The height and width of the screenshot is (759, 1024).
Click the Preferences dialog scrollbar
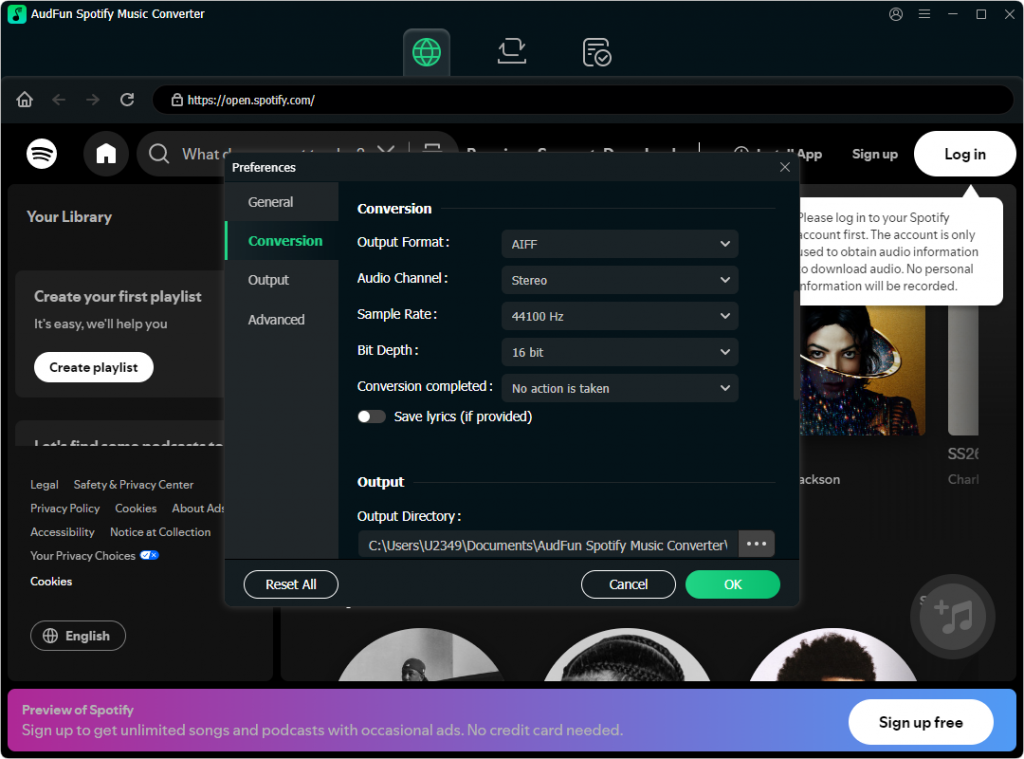796,346
